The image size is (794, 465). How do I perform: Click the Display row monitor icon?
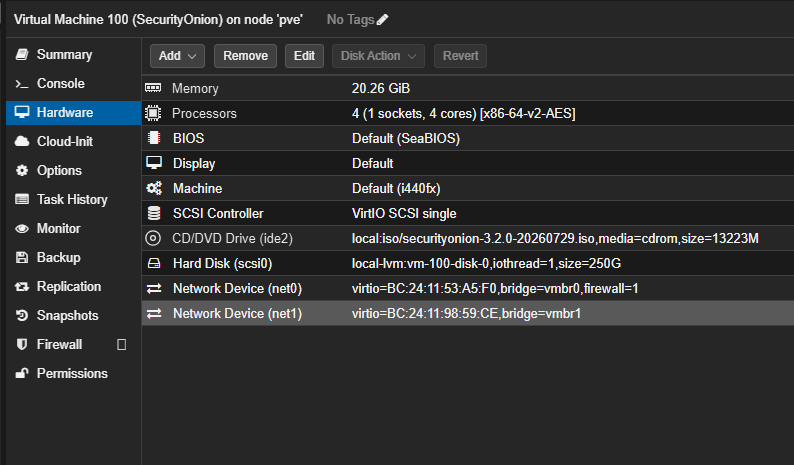click(x=153, y=163)
